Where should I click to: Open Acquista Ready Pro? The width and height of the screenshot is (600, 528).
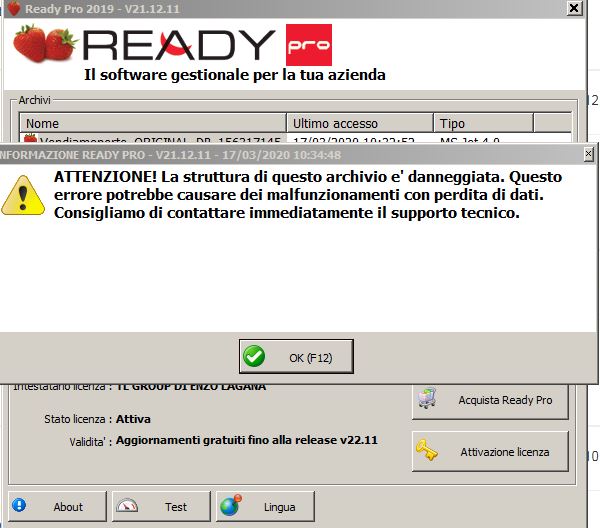click(x=490, y=400)
